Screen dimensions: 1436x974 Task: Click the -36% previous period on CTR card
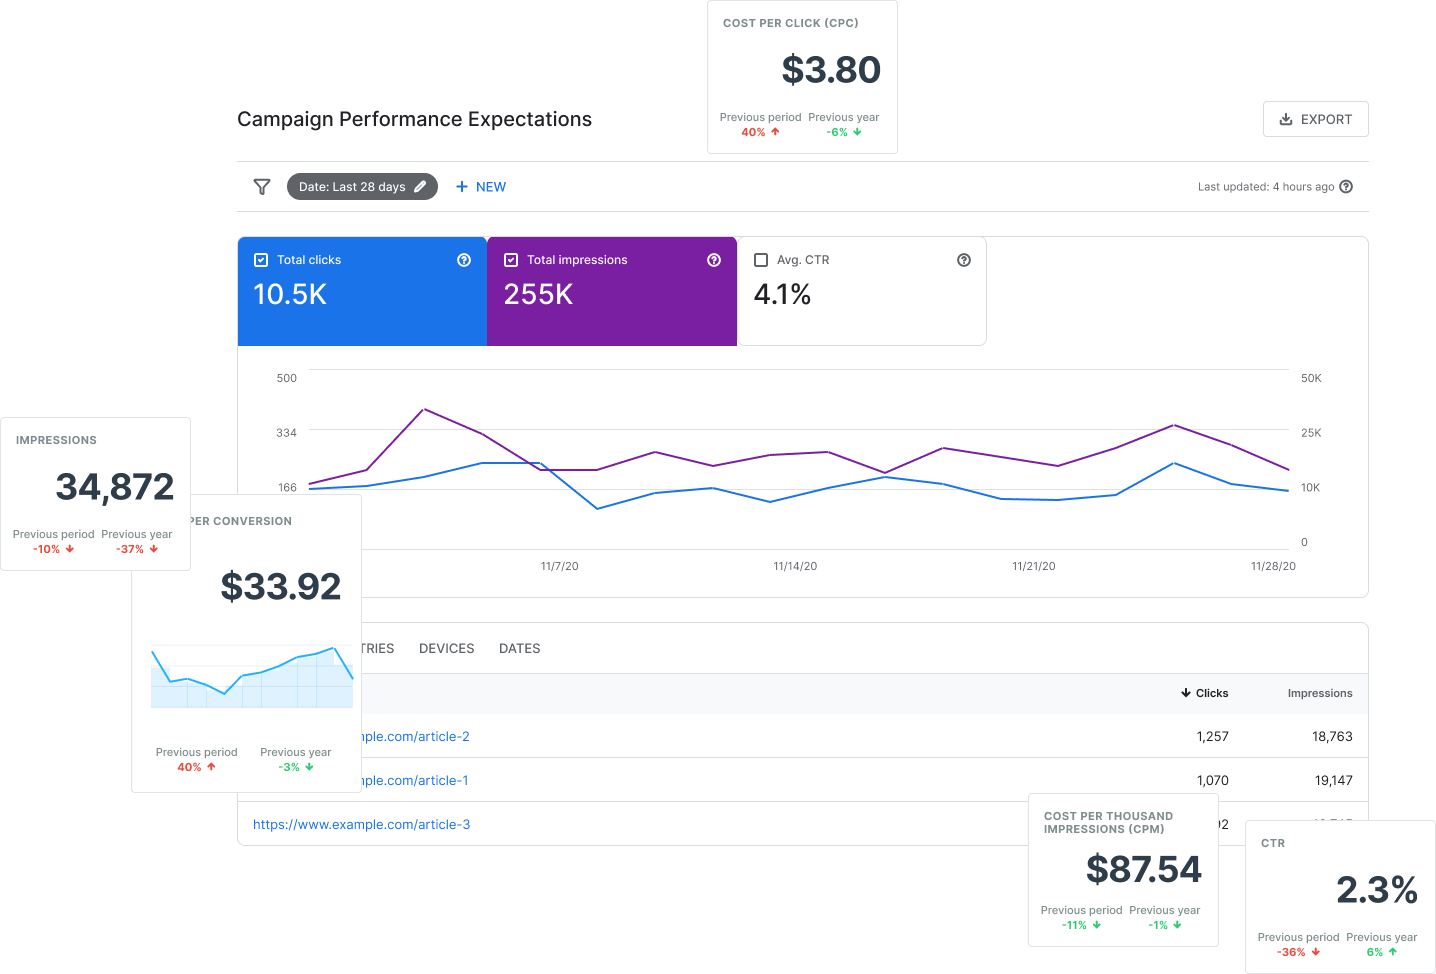(x=1298, y=952)
